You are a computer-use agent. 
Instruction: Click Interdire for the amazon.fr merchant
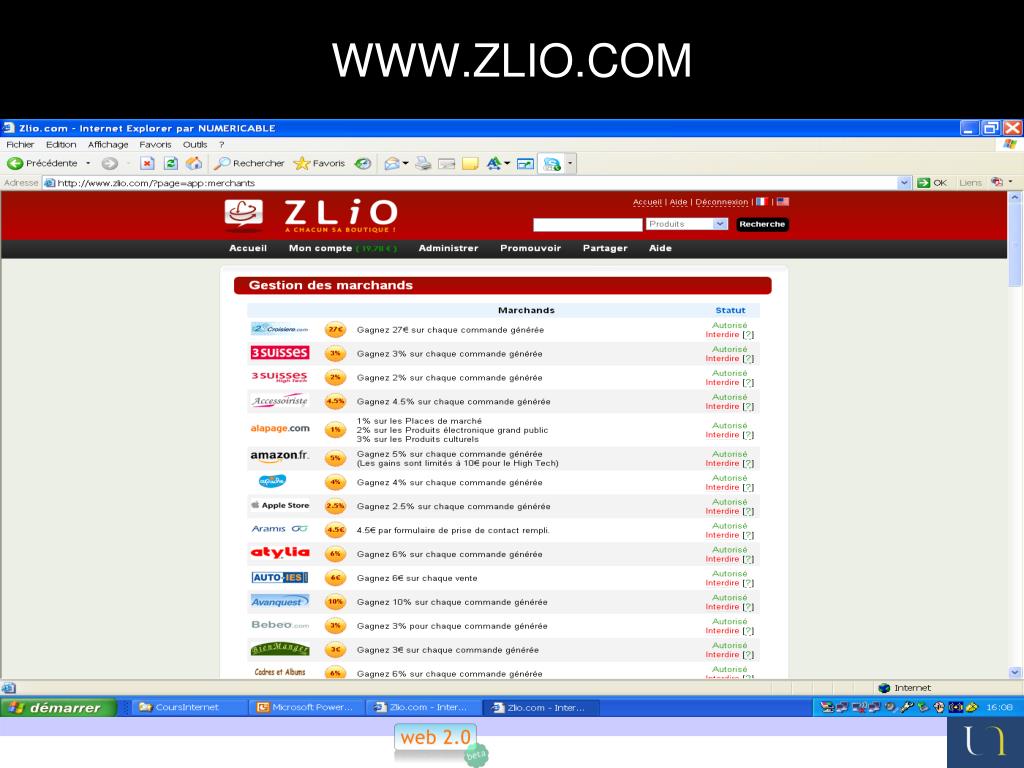point(722,464)
